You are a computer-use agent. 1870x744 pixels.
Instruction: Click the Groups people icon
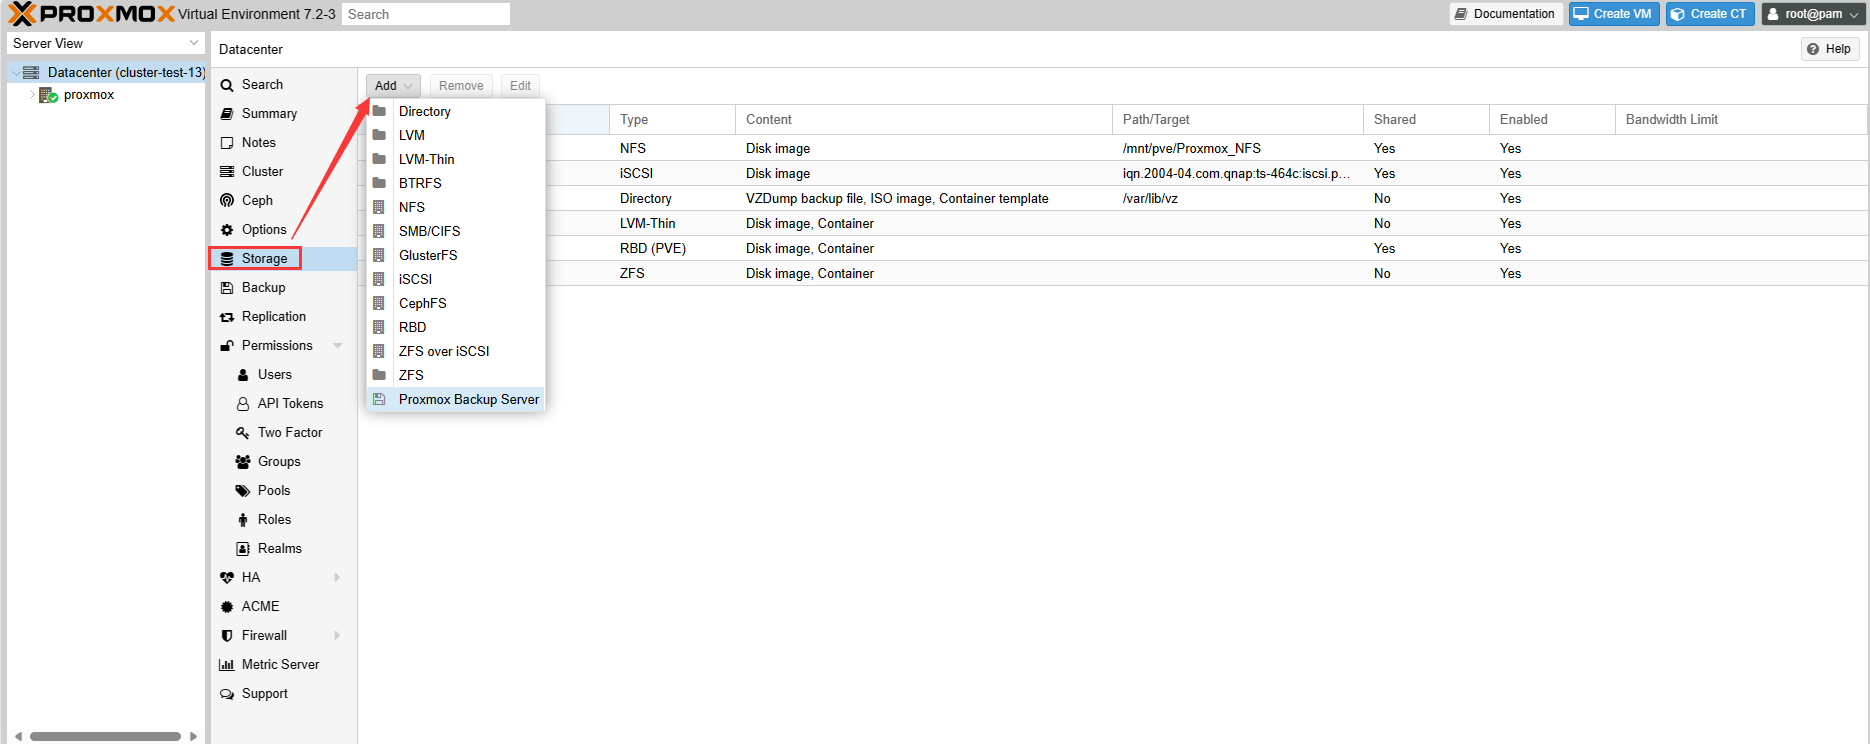(x=243, y=462)
